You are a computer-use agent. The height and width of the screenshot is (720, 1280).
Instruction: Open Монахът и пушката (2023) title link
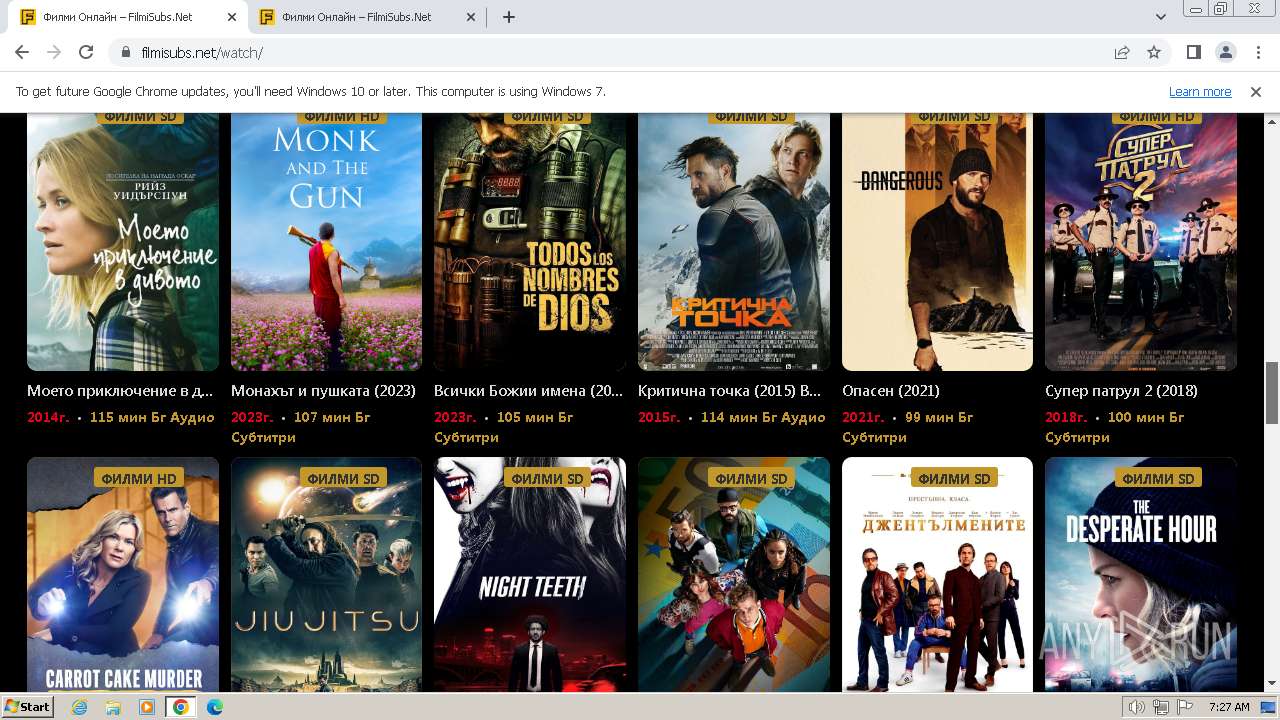tap(323, 391)
